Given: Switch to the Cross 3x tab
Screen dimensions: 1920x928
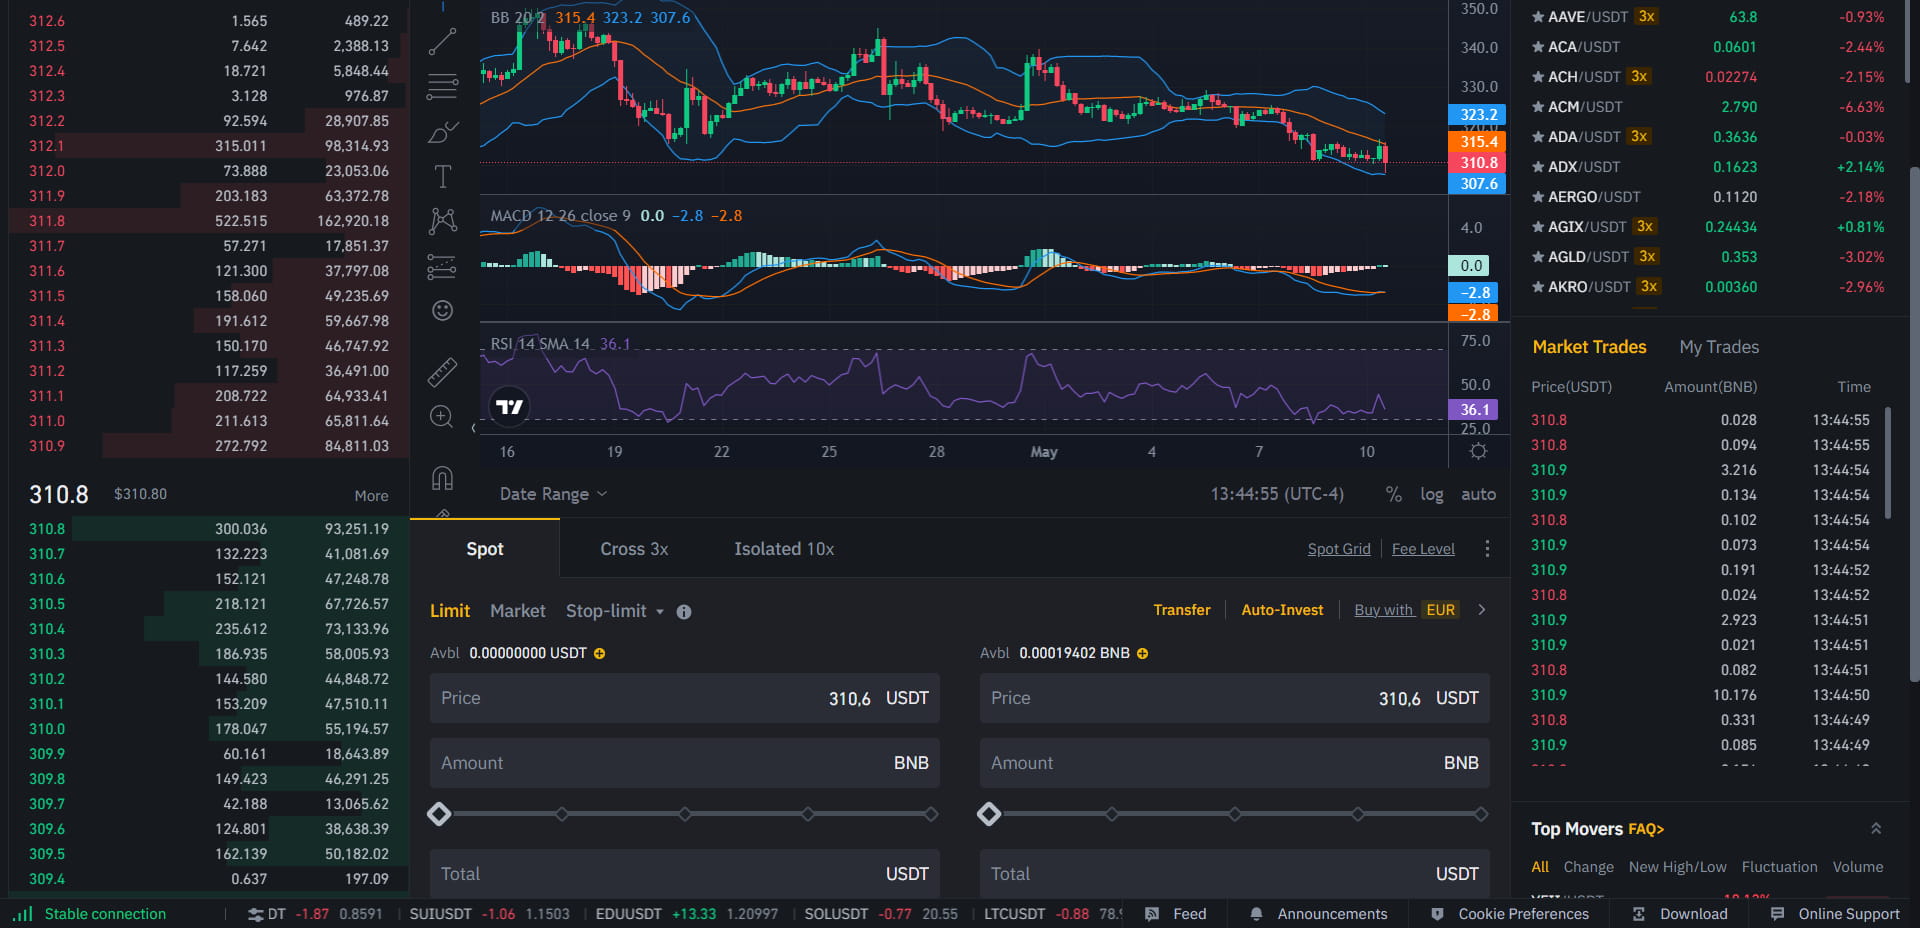Looking at the screenshot, I should 634,549.
